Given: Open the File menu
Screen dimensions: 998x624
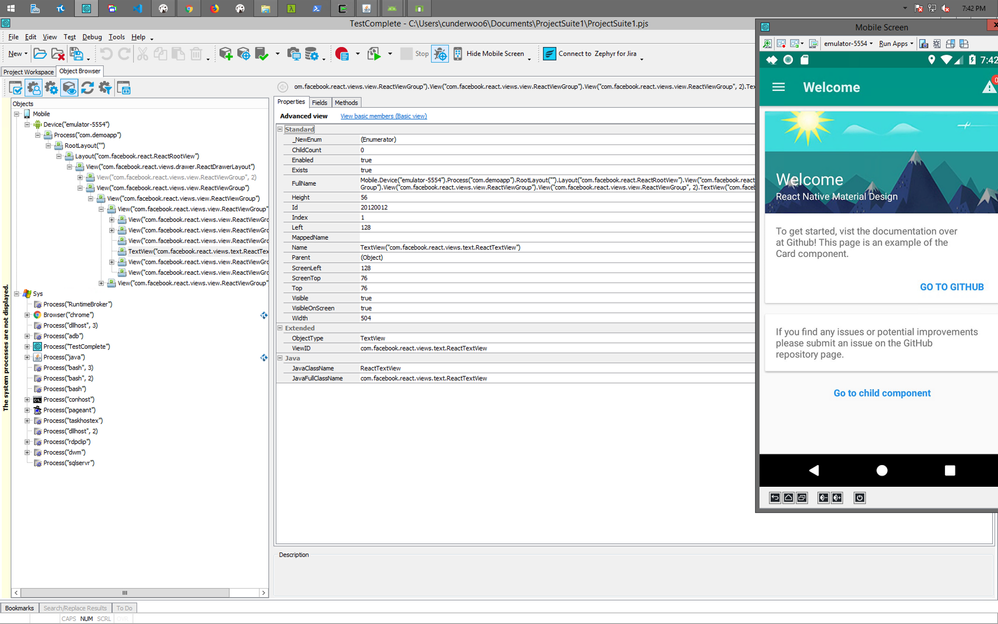Looking at the screenshot, I should coord(13,37).
